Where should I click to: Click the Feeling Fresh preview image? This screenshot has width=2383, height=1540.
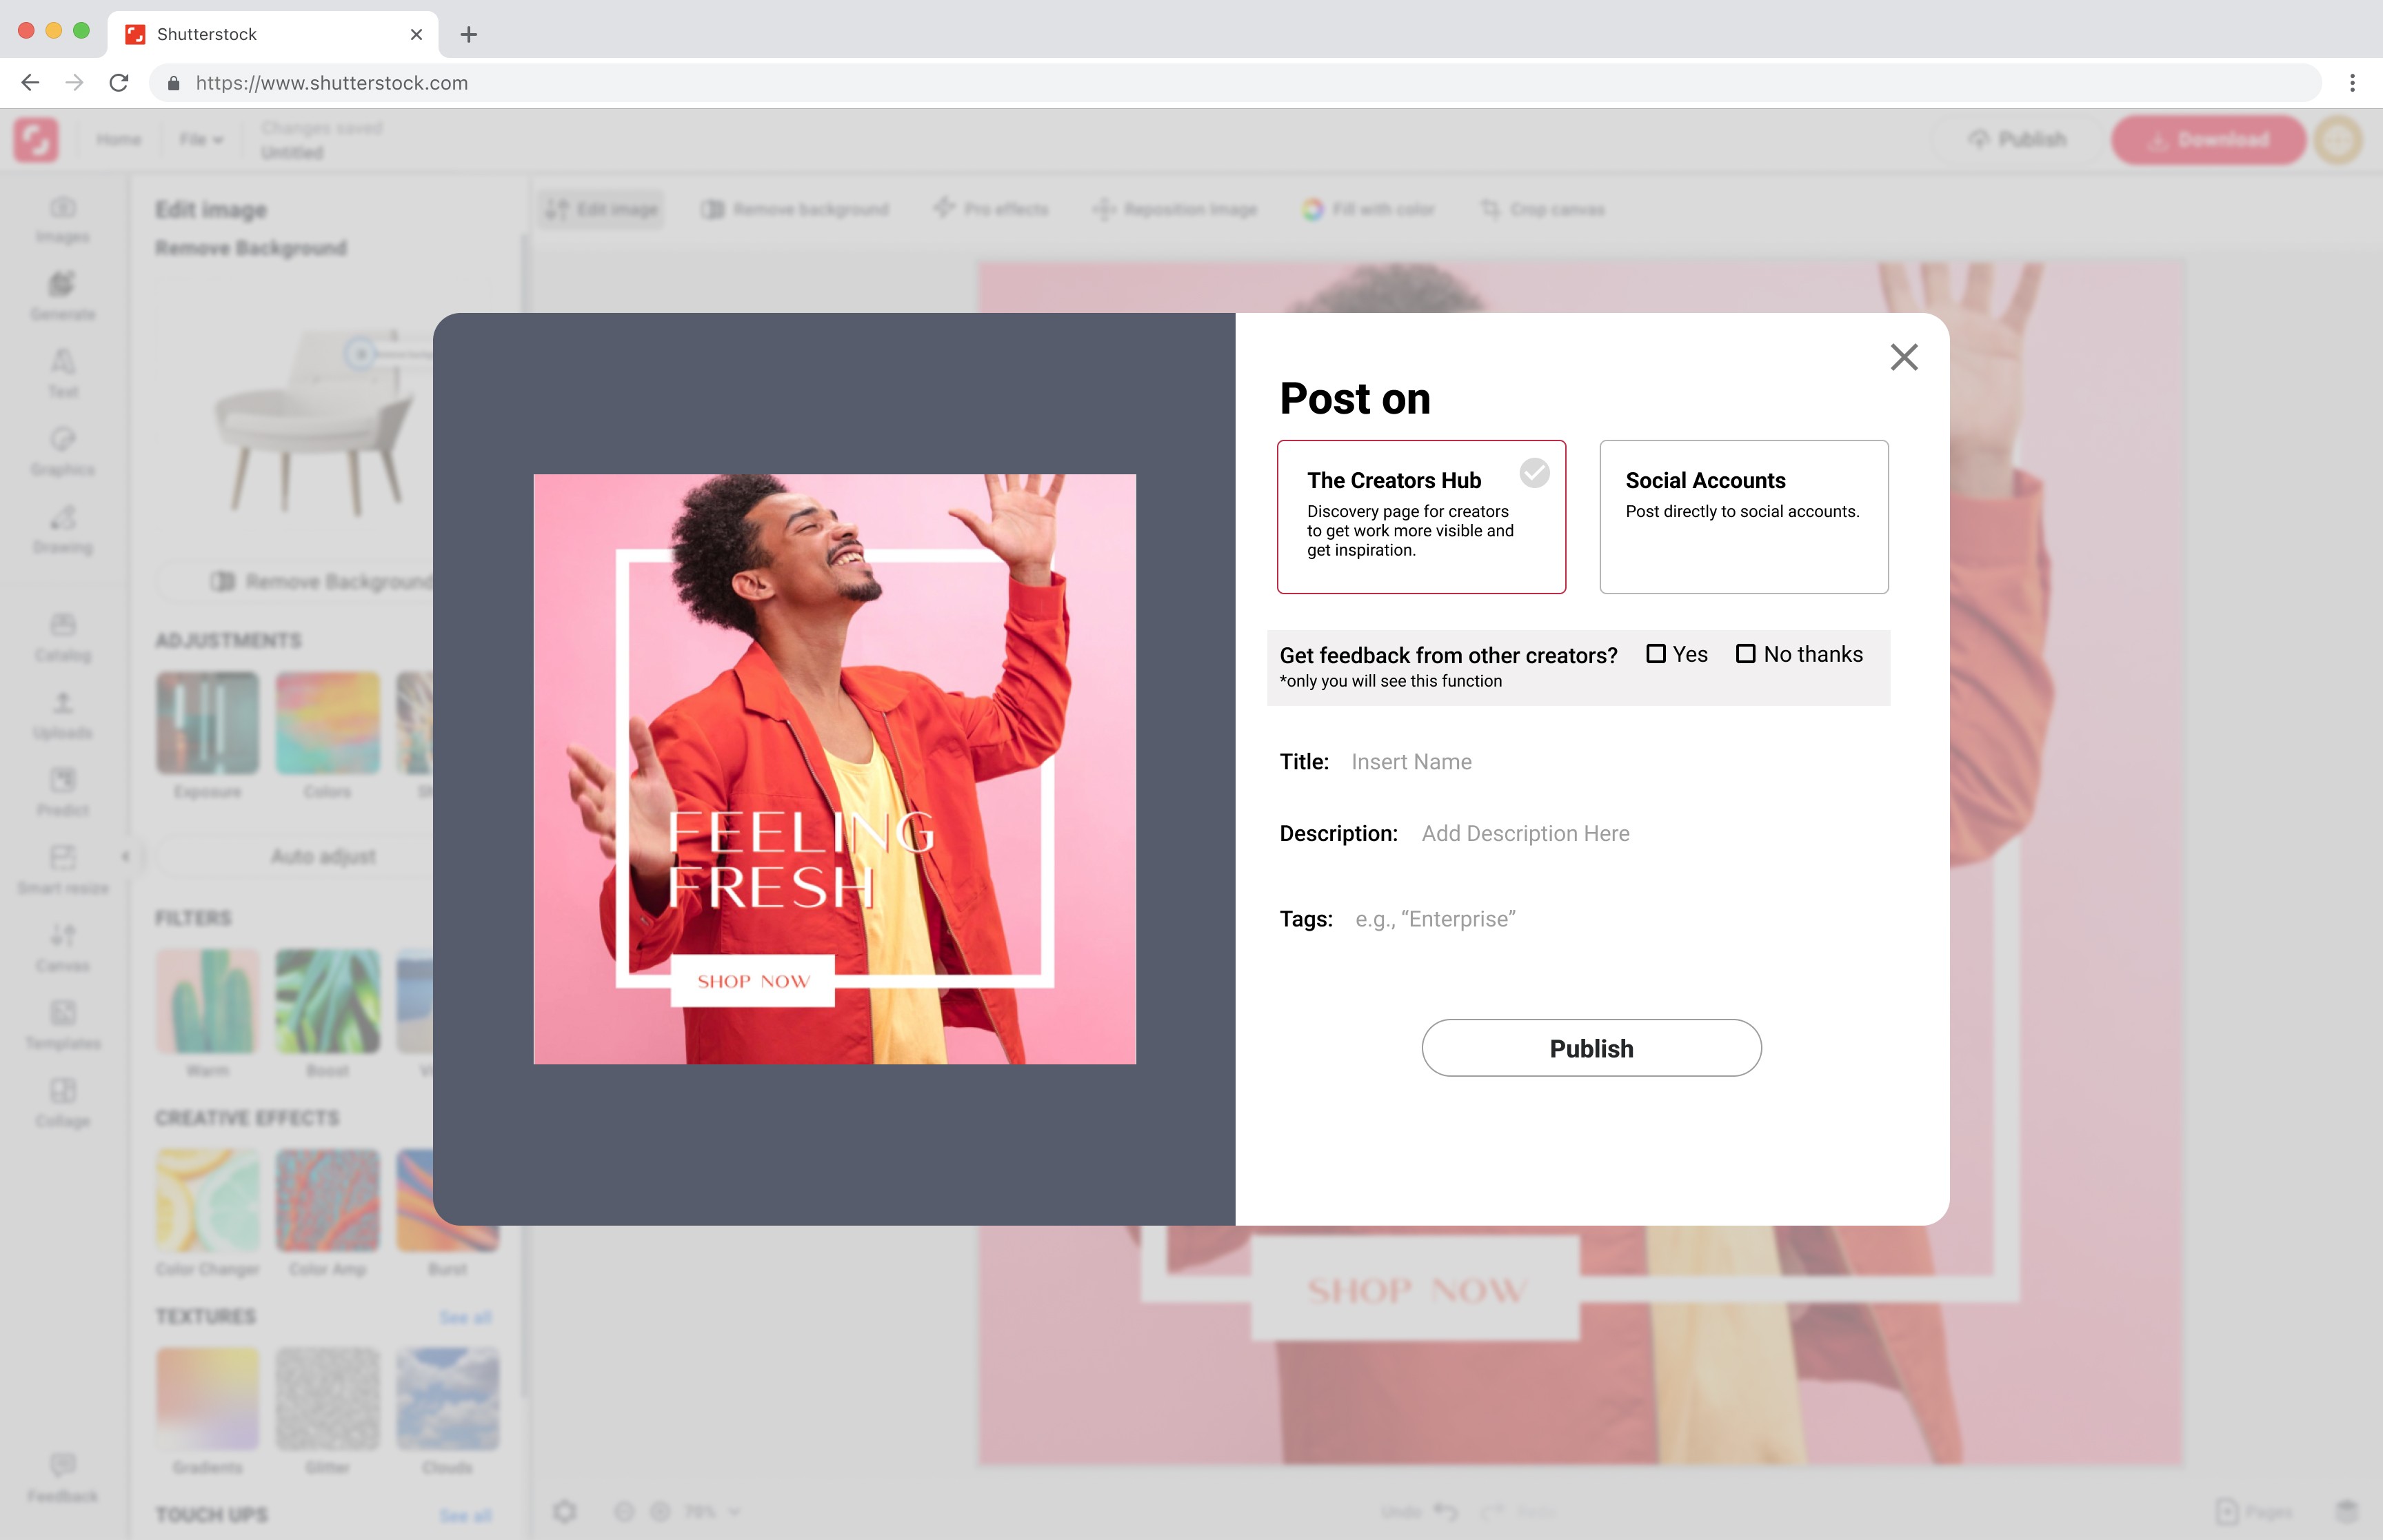pyautogui.click(x=834, y=768)
